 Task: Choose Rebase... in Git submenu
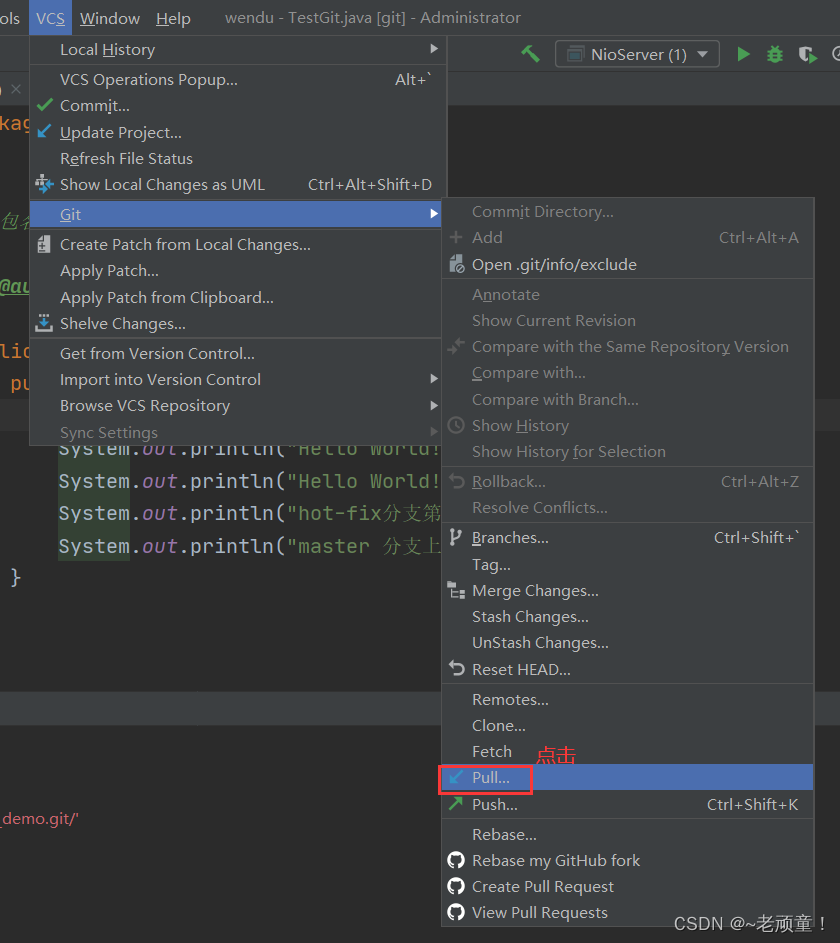pyautogui.click(x=628, y=834)
